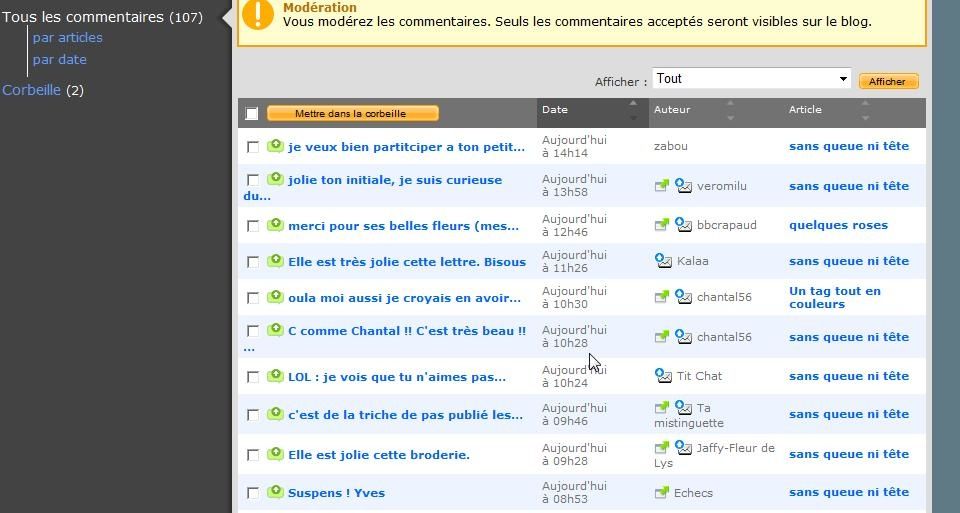Click the 'Mettre dans la corbeille' button
960x513 pixels.
tap(353, 113)
